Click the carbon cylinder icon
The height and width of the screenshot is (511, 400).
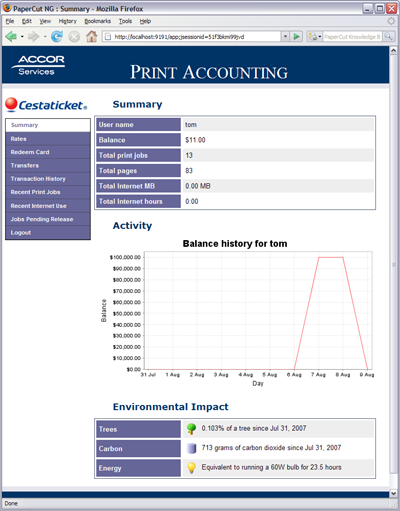(191, 448)
